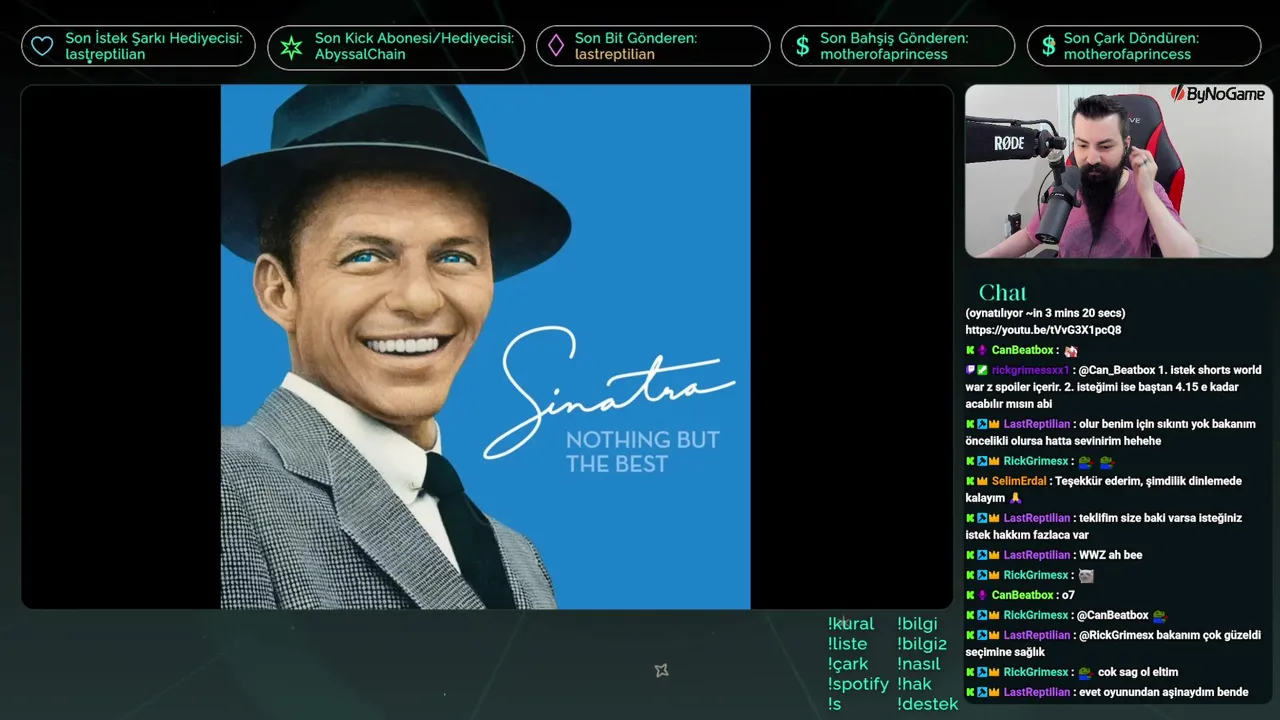This screenshot has height=720, width=1280.
Task: Click the green star icon beside Son Kick Abonesi
Action: [x=291, y=46]
